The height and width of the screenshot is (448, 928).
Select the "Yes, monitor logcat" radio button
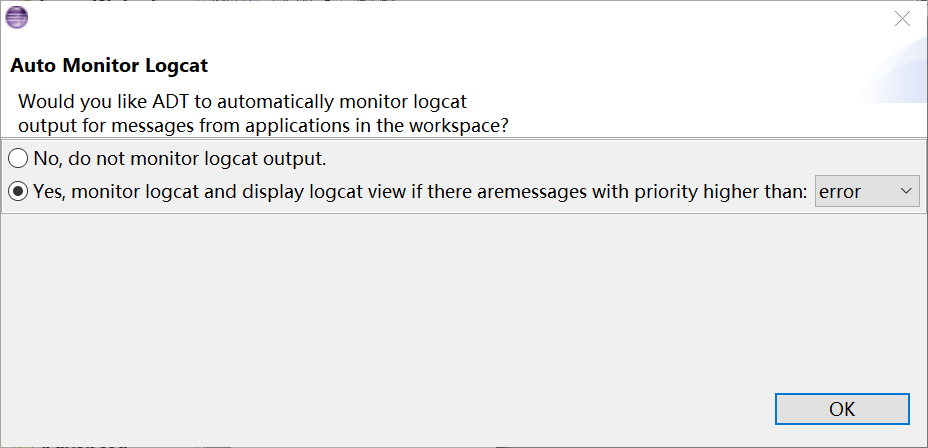click(x=18, y=191)
